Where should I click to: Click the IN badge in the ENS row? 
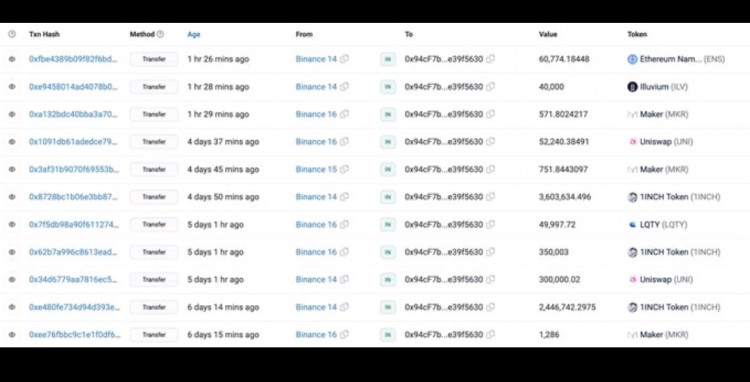(x=388, y=59)
